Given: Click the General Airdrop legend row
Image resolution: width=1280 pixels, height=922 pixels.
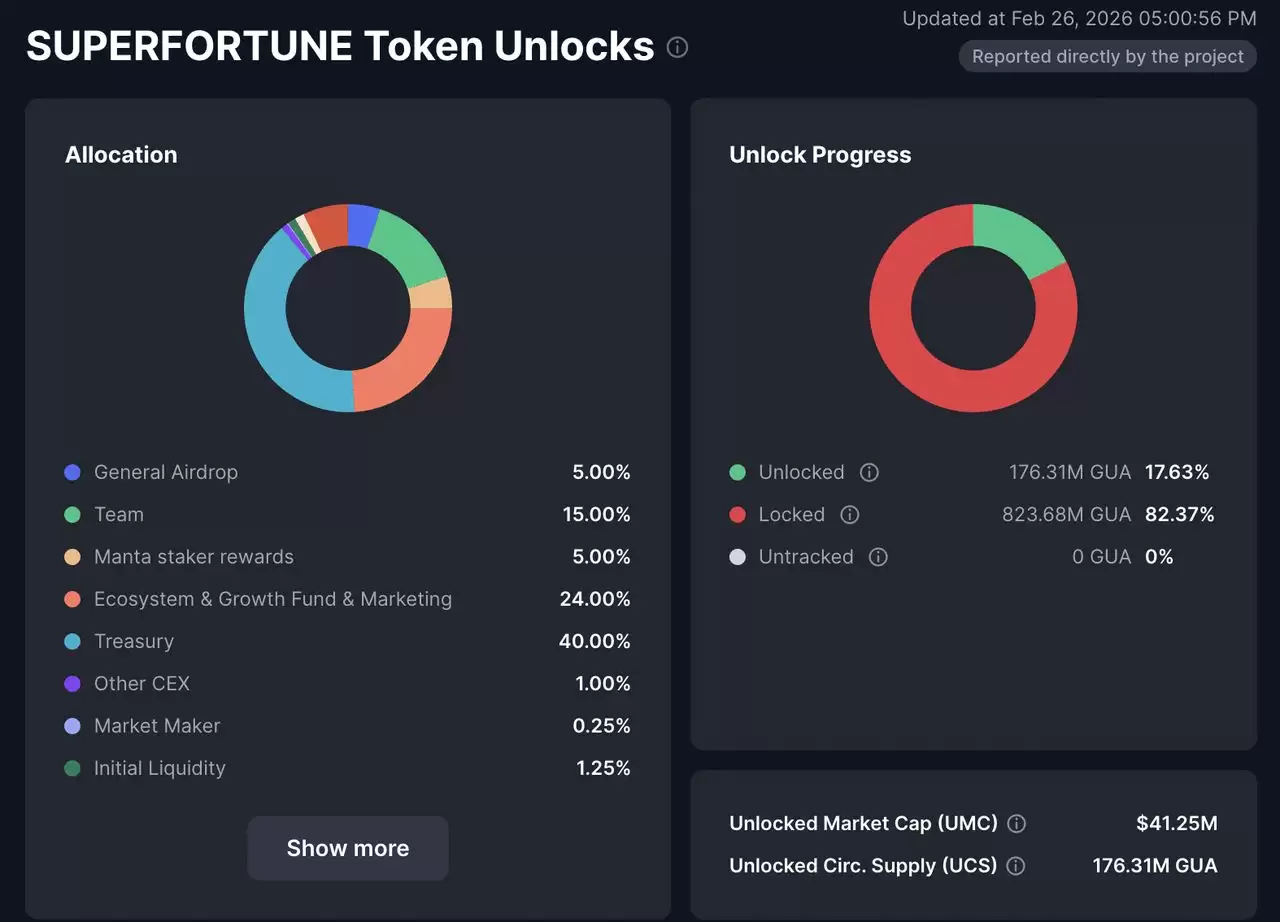Looking at the screenshot, I should click(165, 472).
